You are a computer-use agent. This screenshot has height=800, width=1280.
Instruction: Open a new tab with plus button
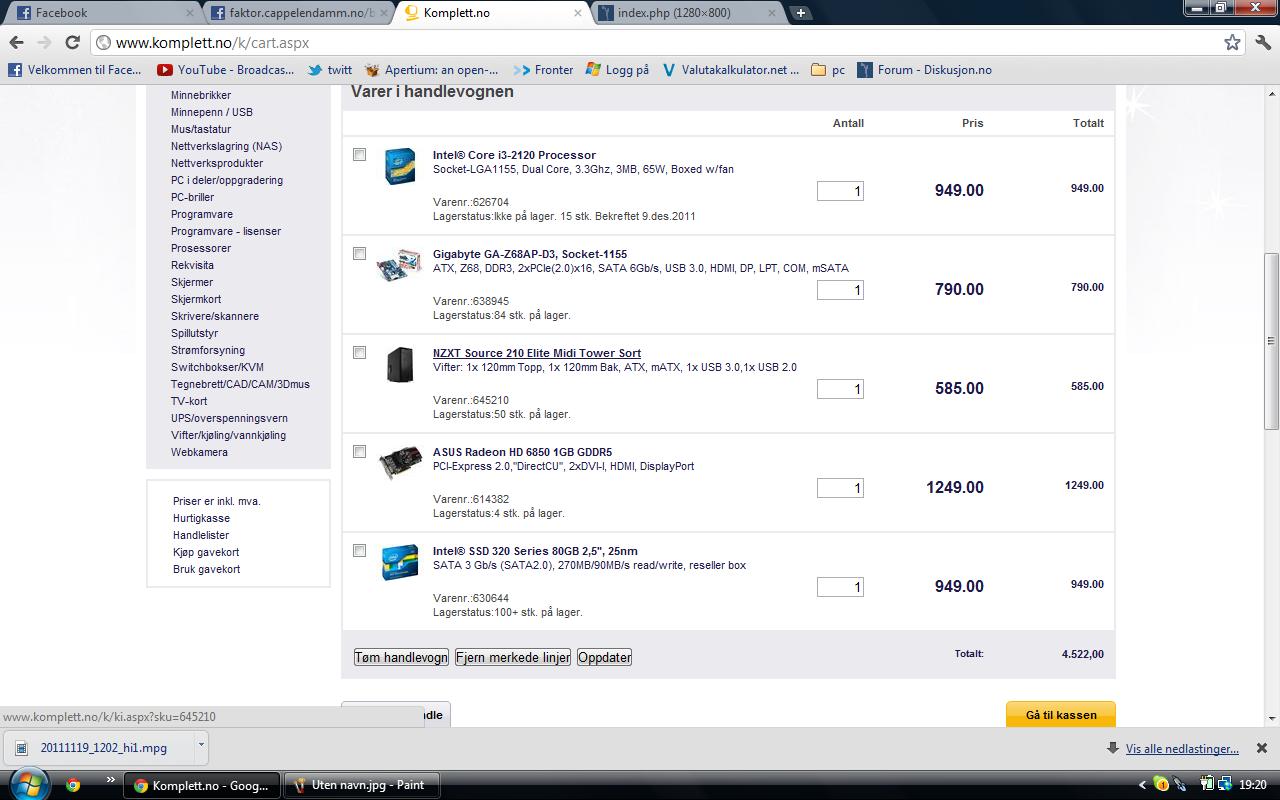(800, 13)
